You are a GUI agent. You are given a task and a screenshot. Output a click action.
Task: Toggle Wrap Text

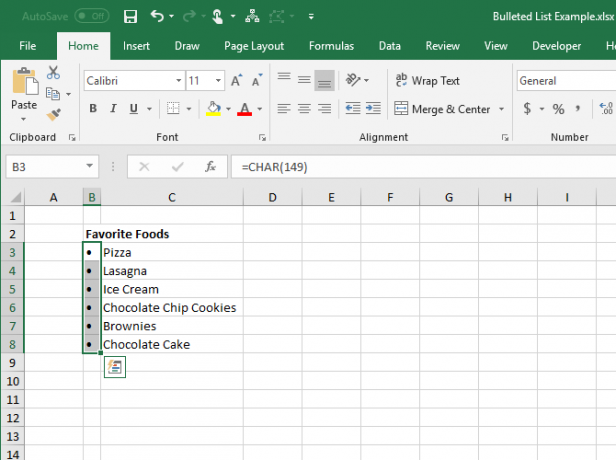coord(427,81)
